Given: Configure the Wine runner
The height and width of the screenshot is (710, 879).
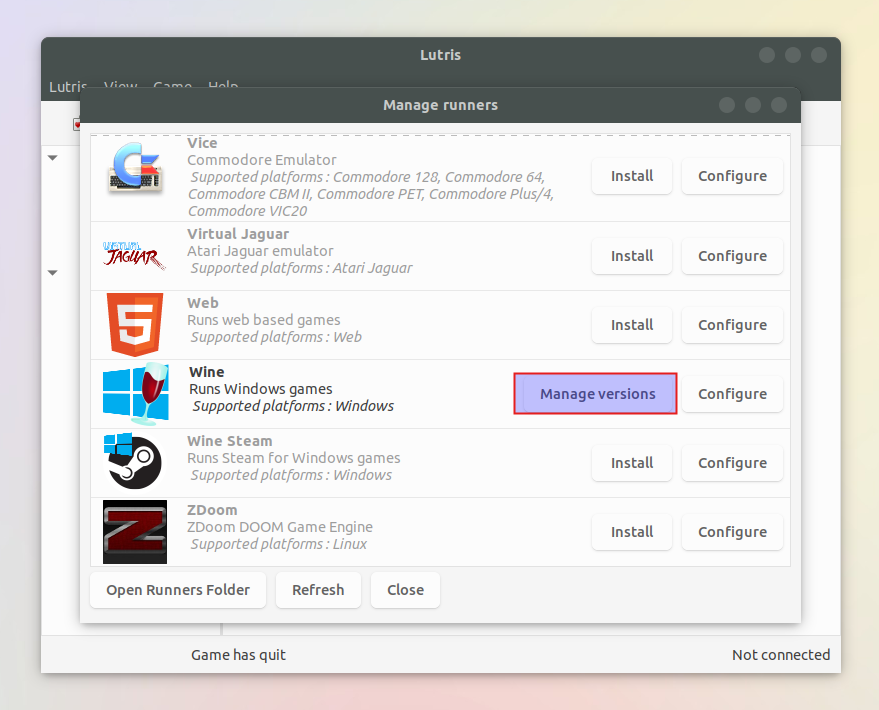Looking at the screenshot, I should tap(732, 393).
